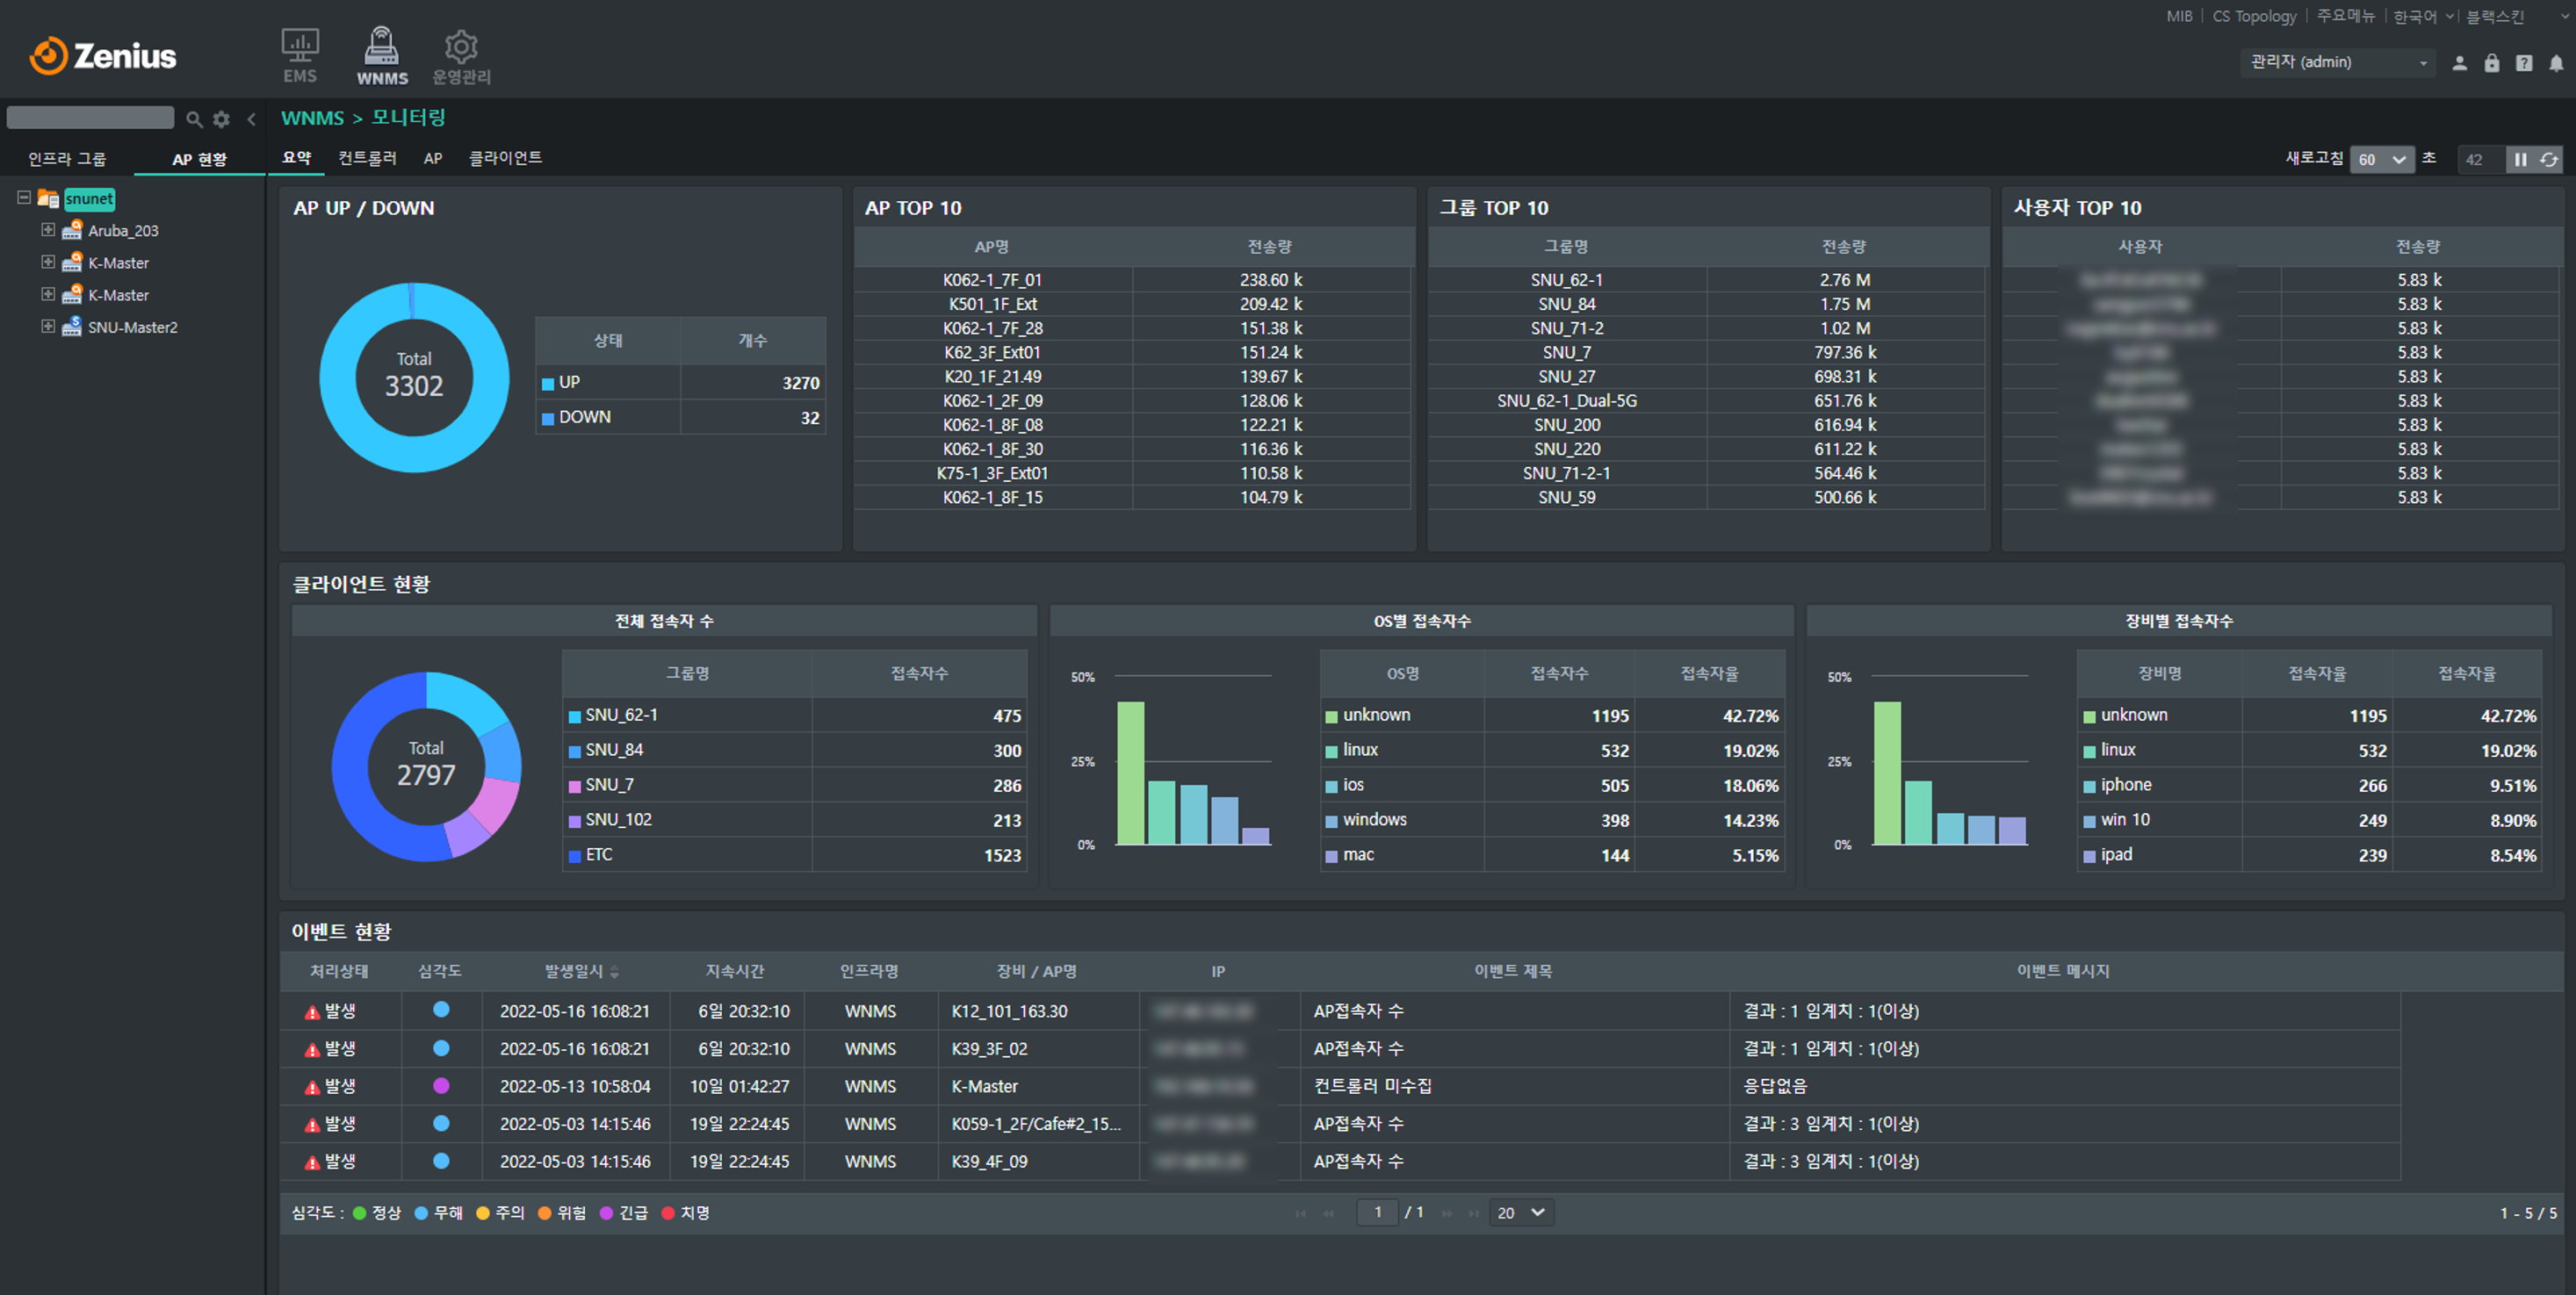Open the MIB link
Viewport: 2576px width, 1295px height.
pyautogui.click(x=2179, y=16)
